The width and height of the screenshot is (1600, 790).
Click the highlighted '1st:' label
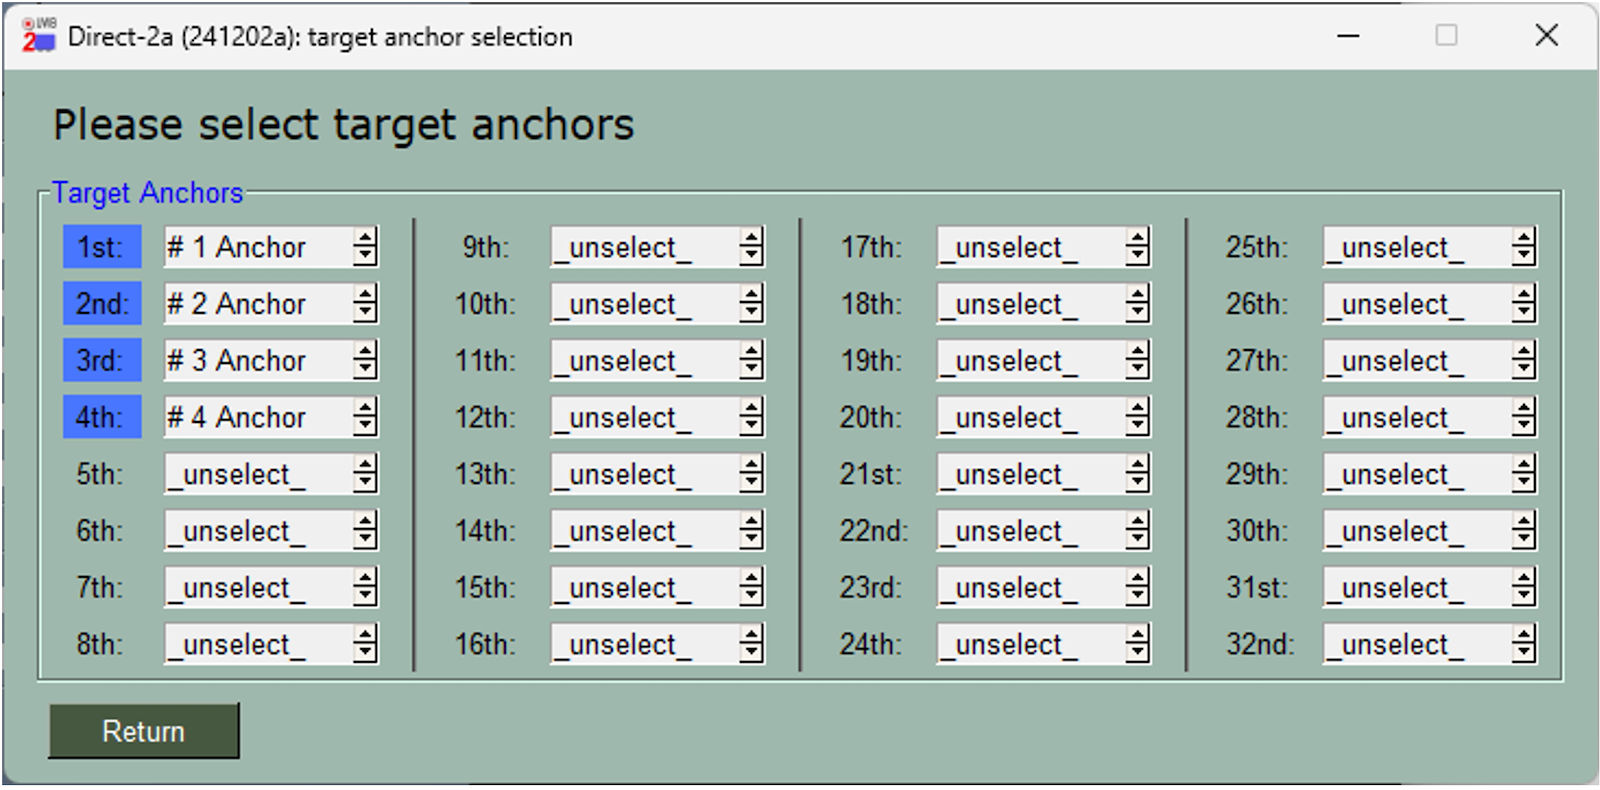(x=101, y=247)
